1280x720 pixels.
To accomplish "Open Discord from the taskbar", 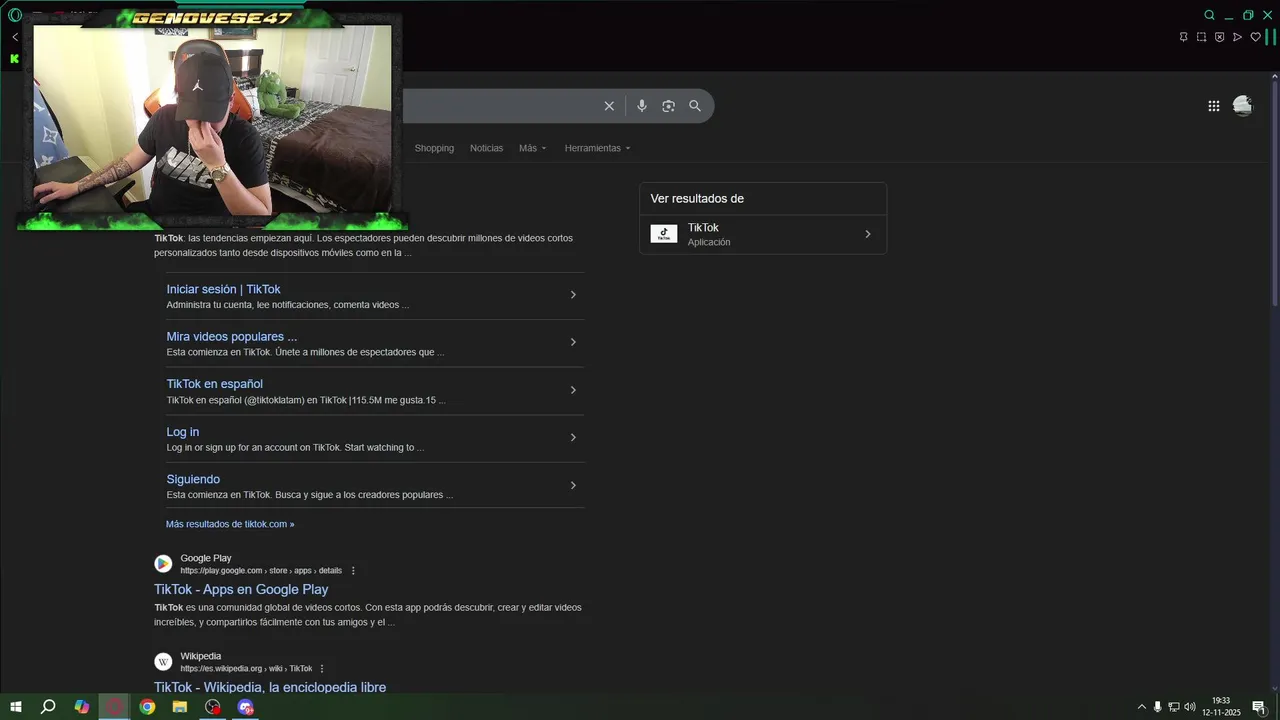I will [x=246, y=707].
